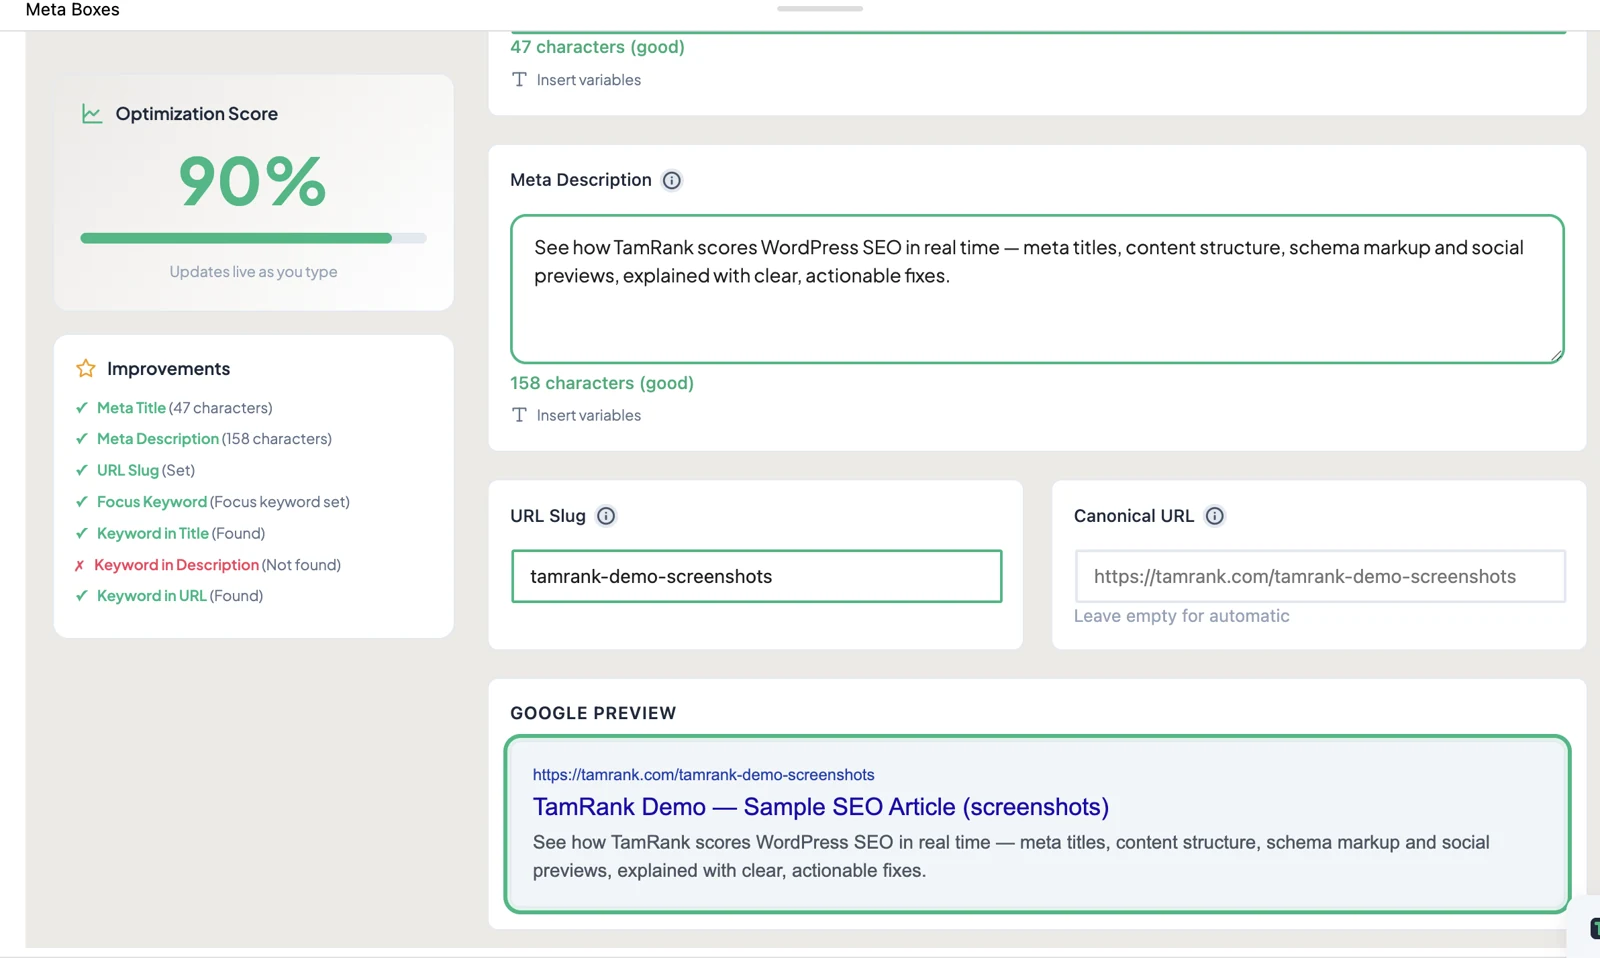
Task: Focus the Meta Description textarea
Action: (1037, 289)
